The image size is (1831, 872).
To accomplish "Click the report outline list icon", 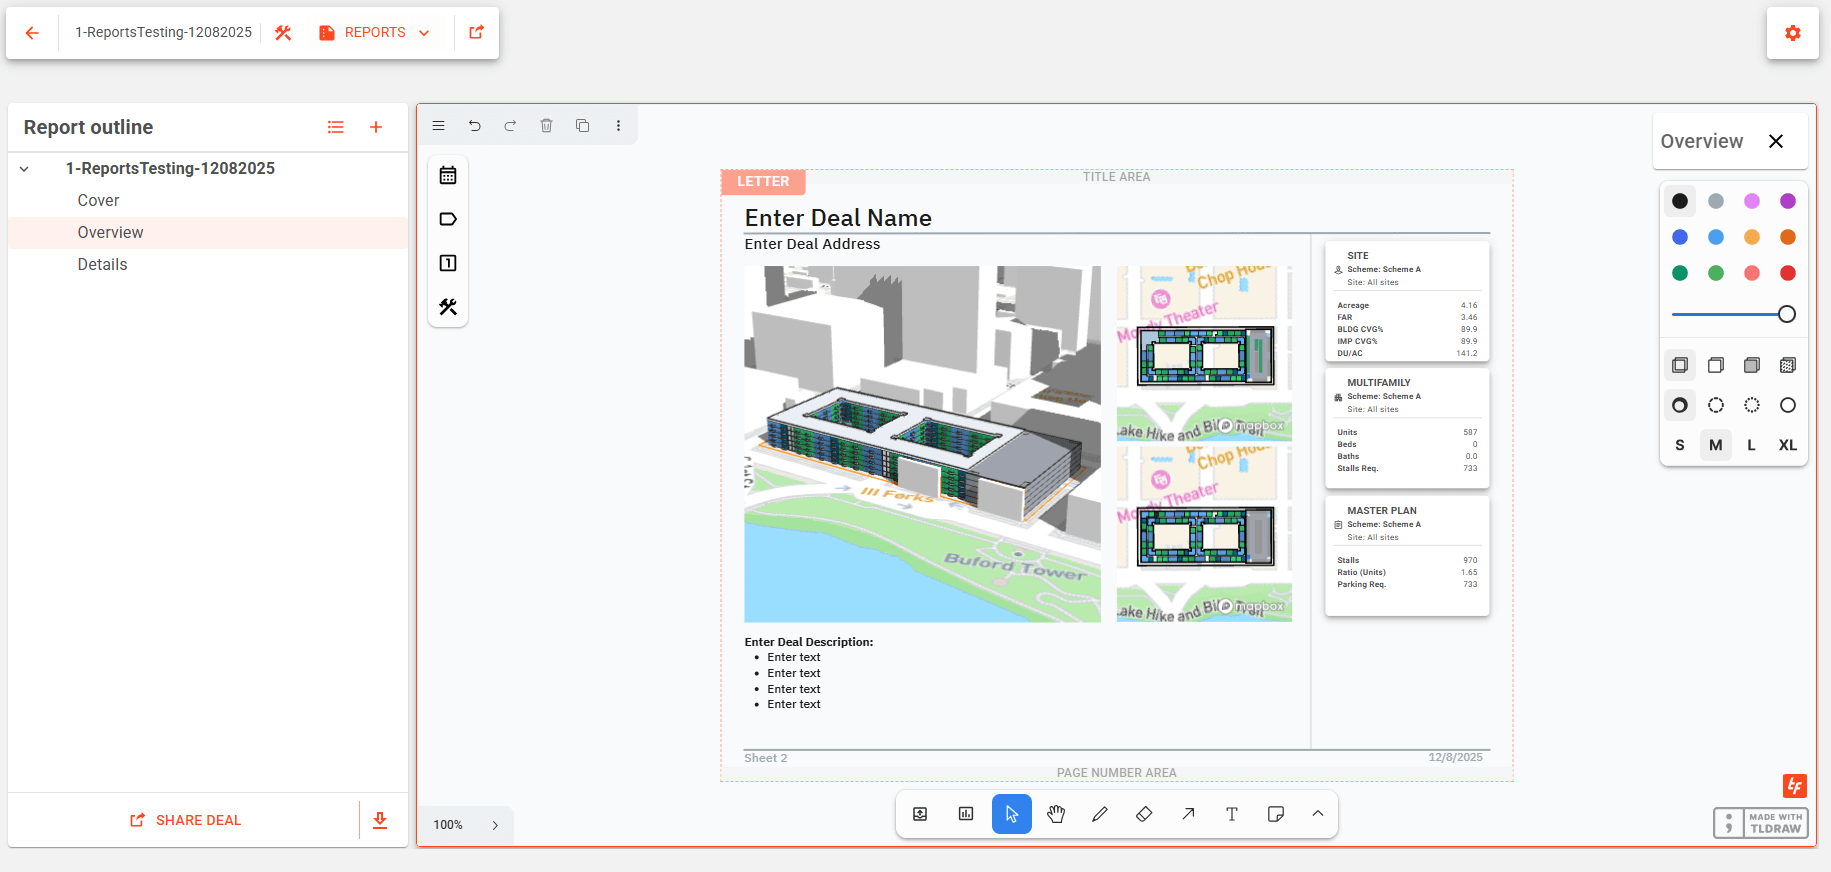I will [x=336, y=127].
